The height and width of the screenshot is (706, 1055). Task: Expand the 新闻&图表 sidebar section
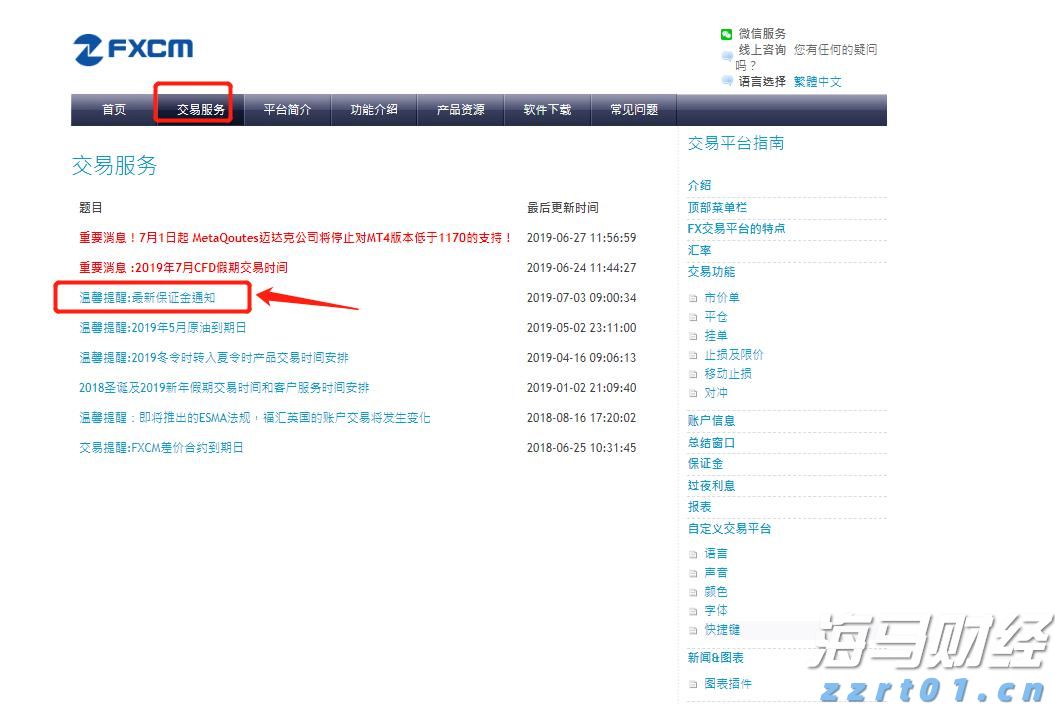tap(713, 657)
